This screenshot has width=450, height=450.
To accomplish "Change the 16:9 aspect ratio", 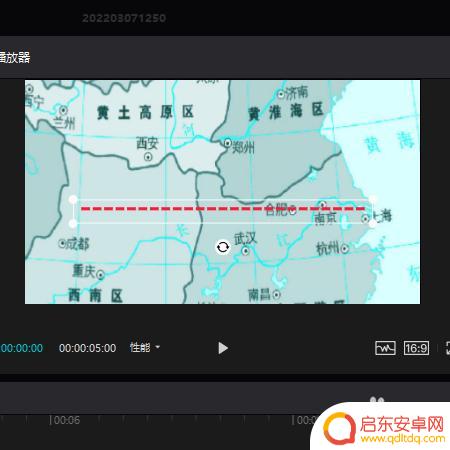I will point(416,348).
